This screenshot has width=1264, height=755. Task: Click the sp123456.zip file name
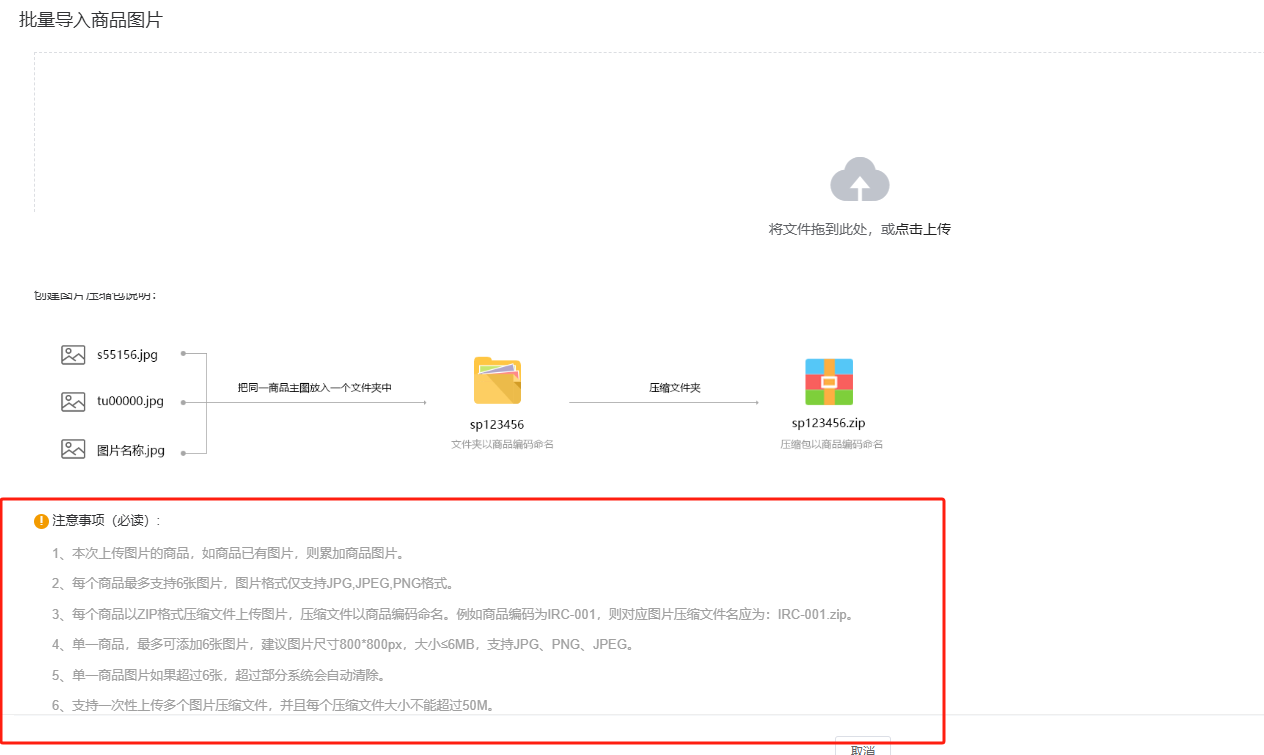click(x=830, y=423)
